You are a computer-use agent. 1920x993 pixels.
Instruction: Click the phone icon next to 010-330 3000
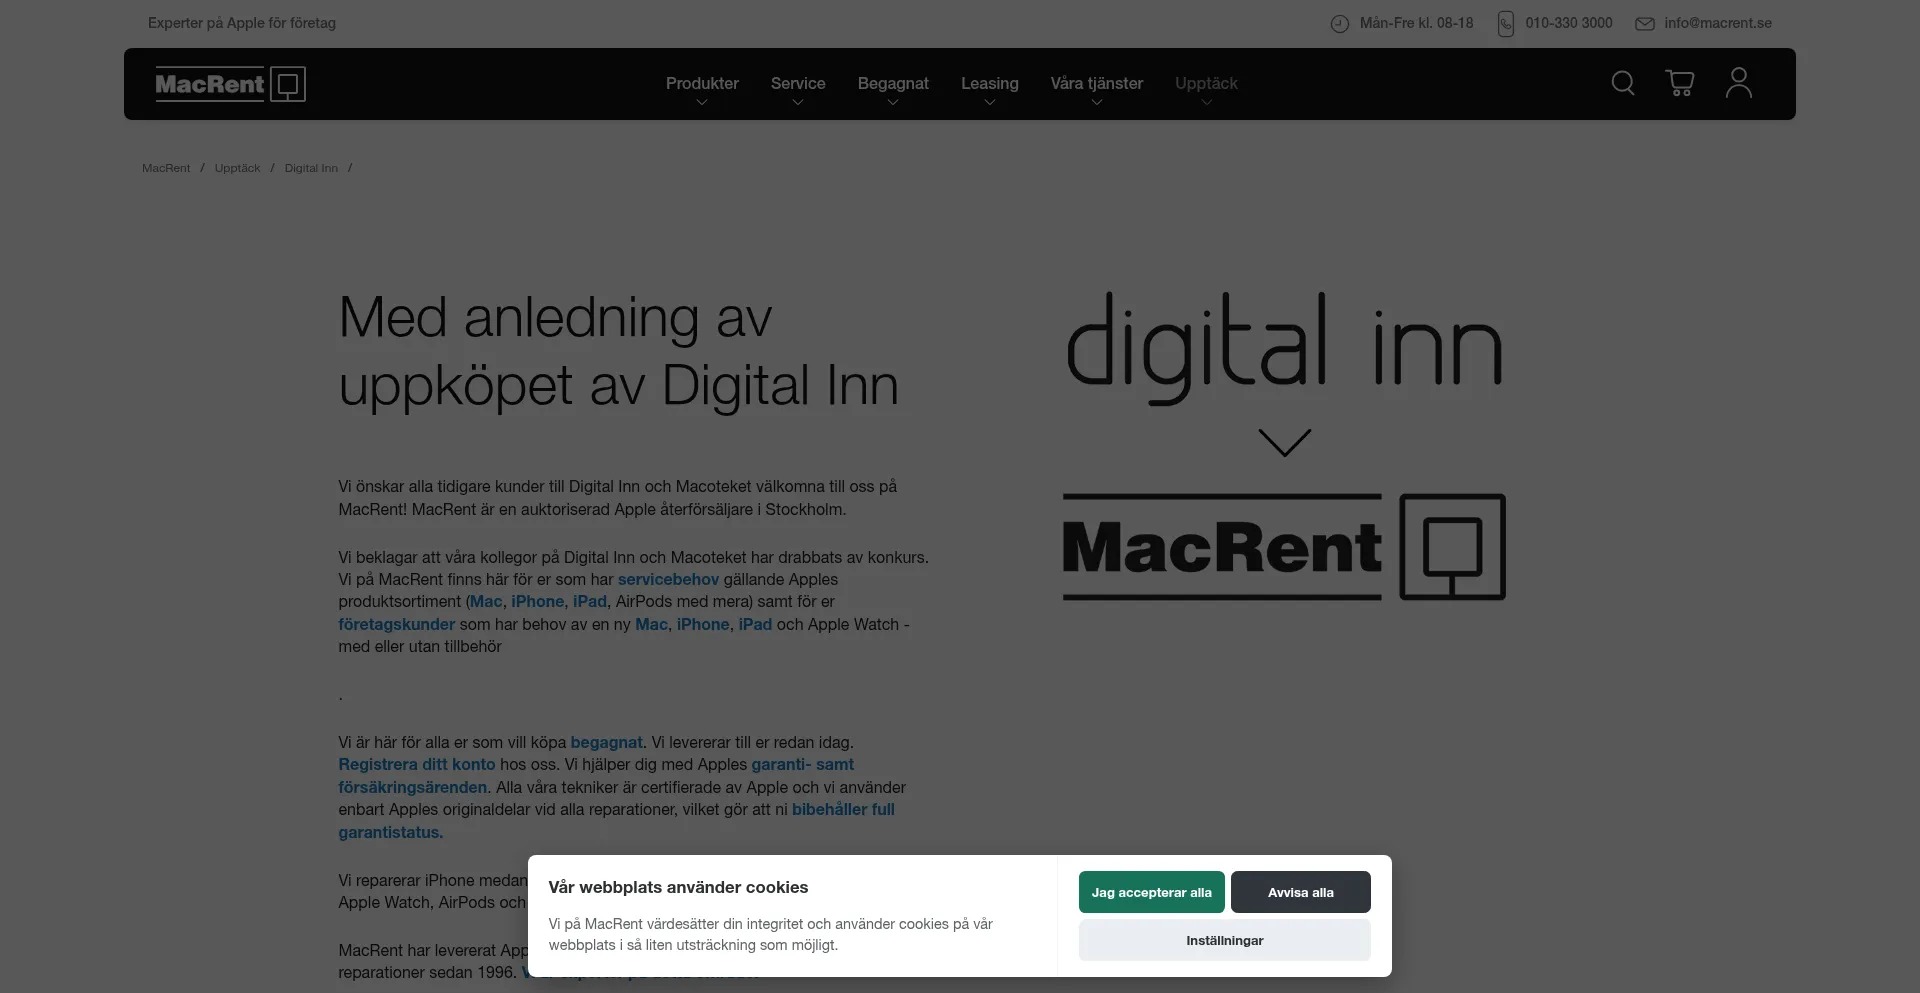(x=1506, y=23)
